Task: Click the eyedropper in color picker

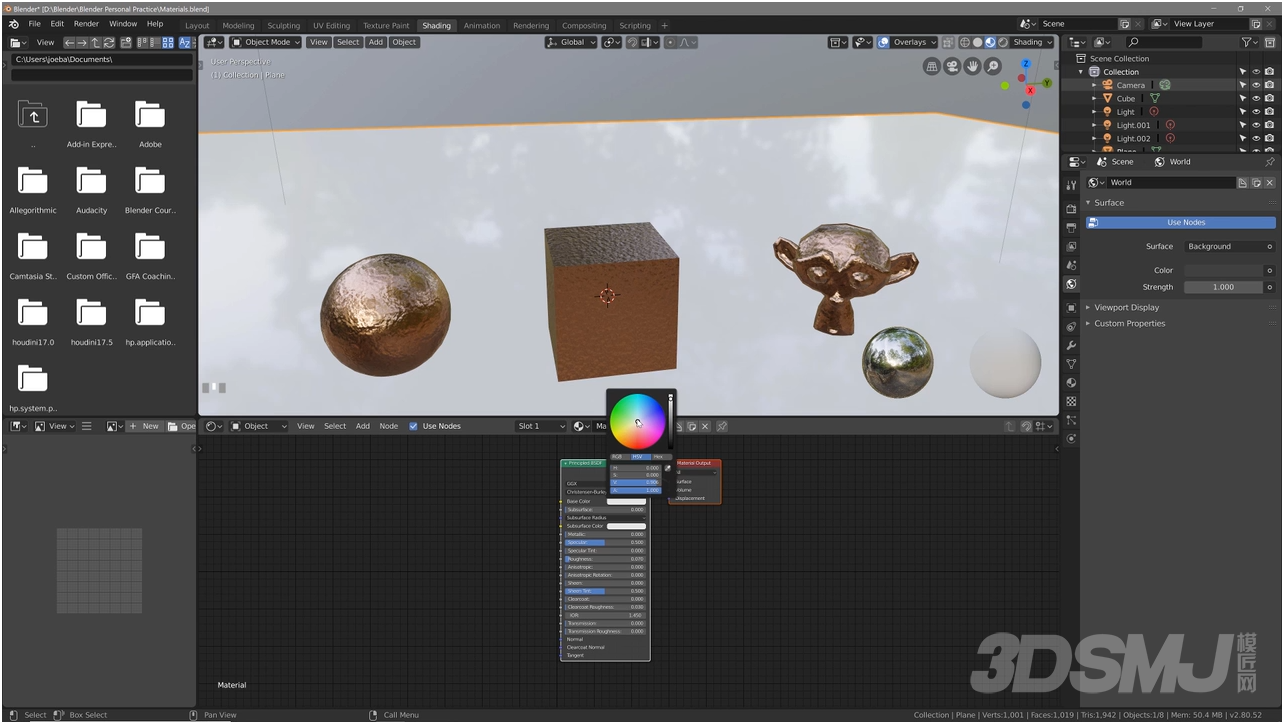Action: (x=667, y=468)
